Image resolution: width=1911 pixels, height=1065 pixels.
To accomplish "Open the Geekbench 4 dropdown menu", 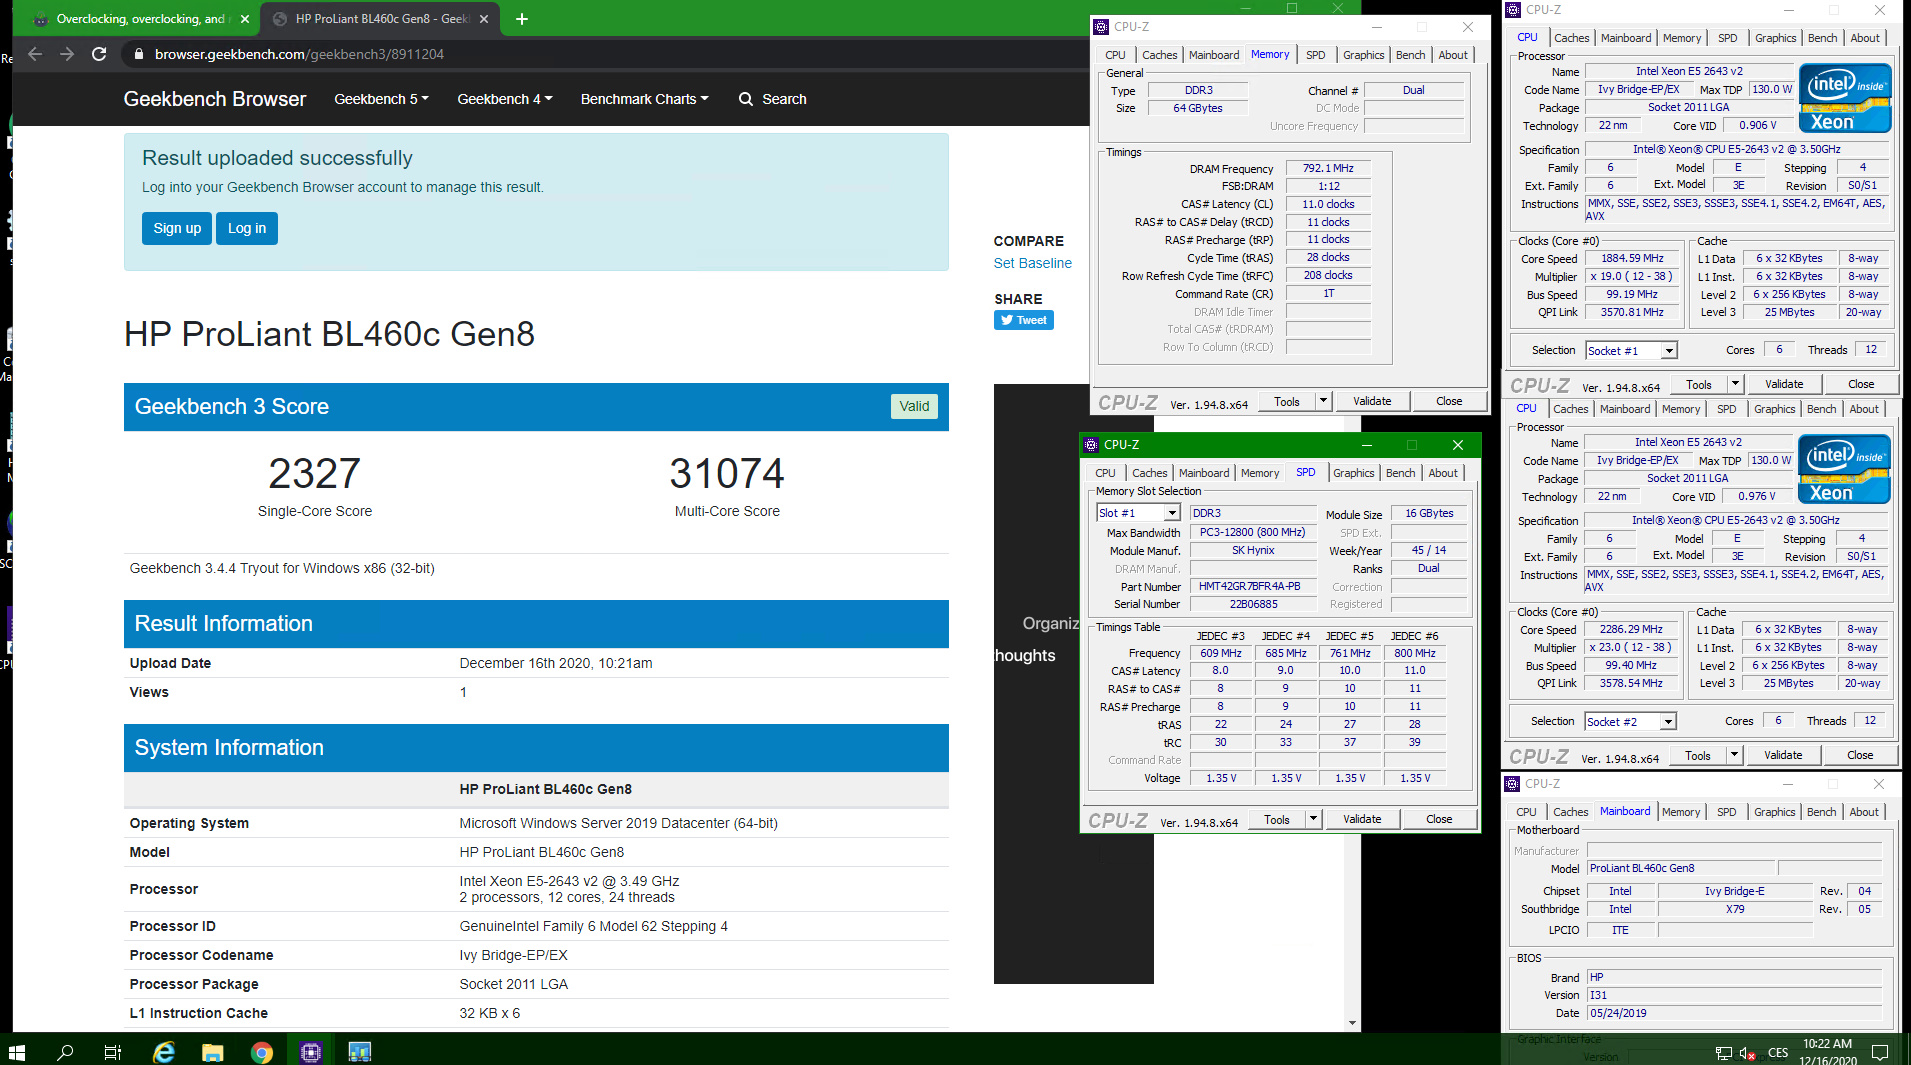I will tap(504, 99).
